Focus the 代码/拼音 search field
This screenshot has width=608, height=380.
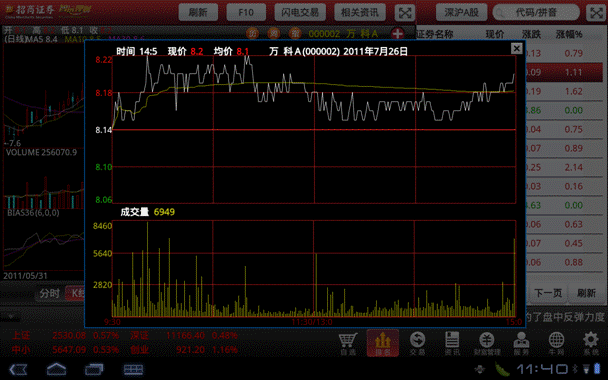pyautogui.click(x=536, y=13)
